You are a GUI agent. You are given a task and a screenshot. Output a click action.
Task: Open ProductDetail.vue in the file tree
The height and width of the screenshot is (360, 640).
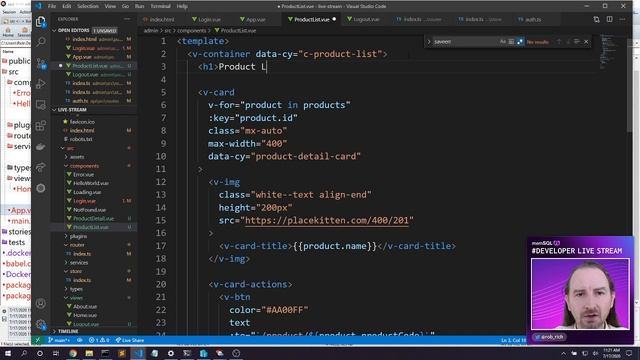point(93,218)
